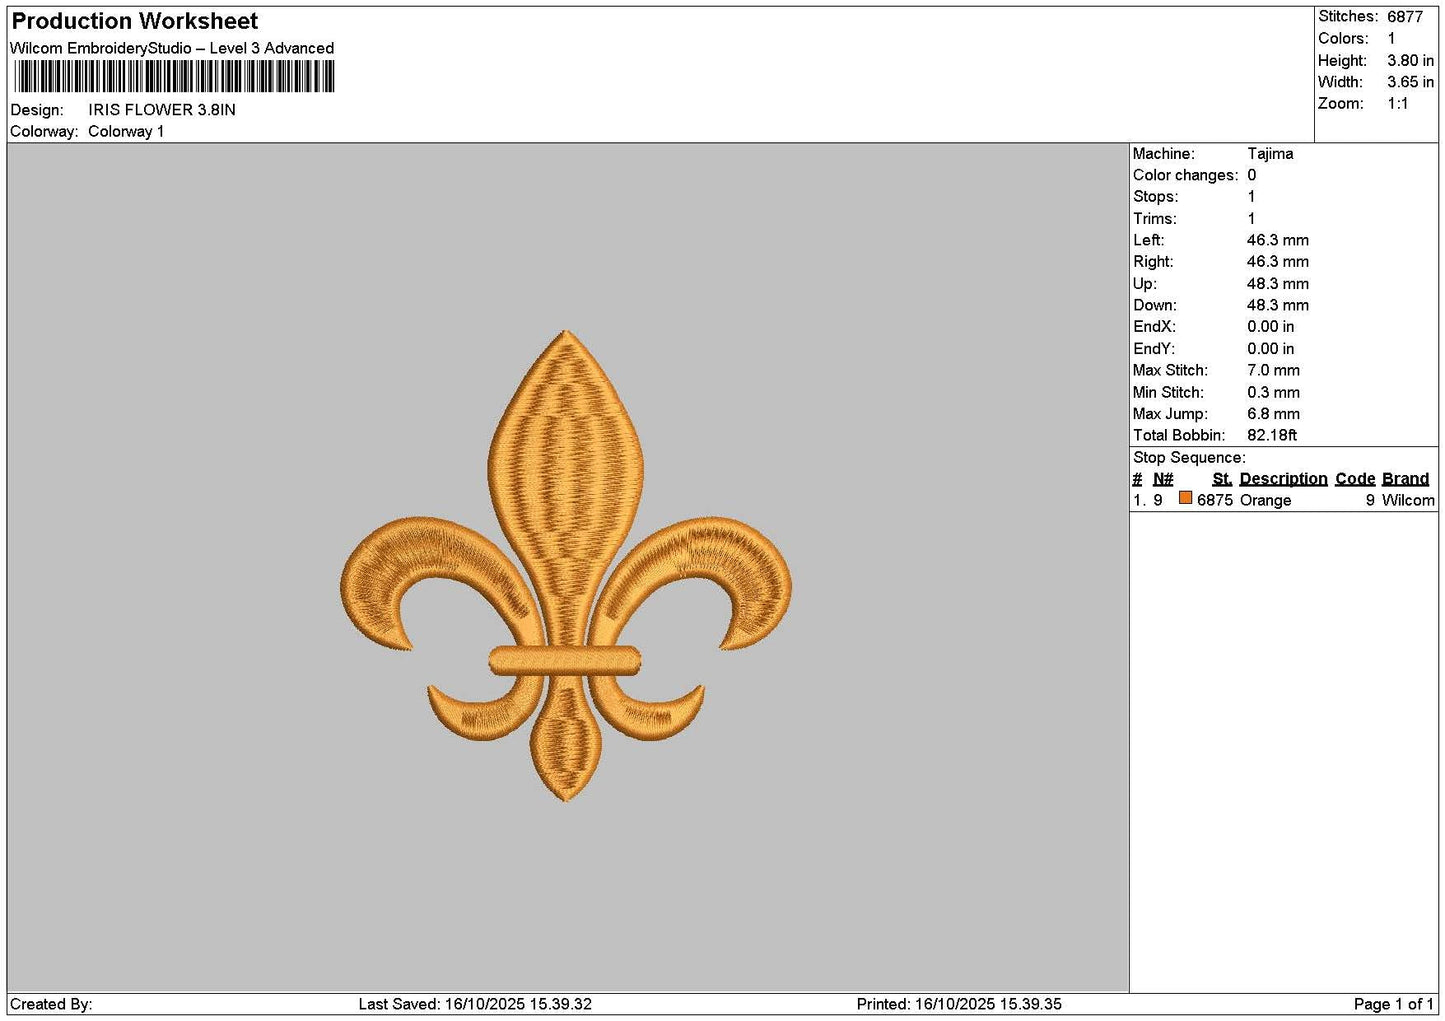Select the "Production Worksheet" title
Image resolution: width=1445 pixels, height=1021 pixels.
[x=135, y=21]
